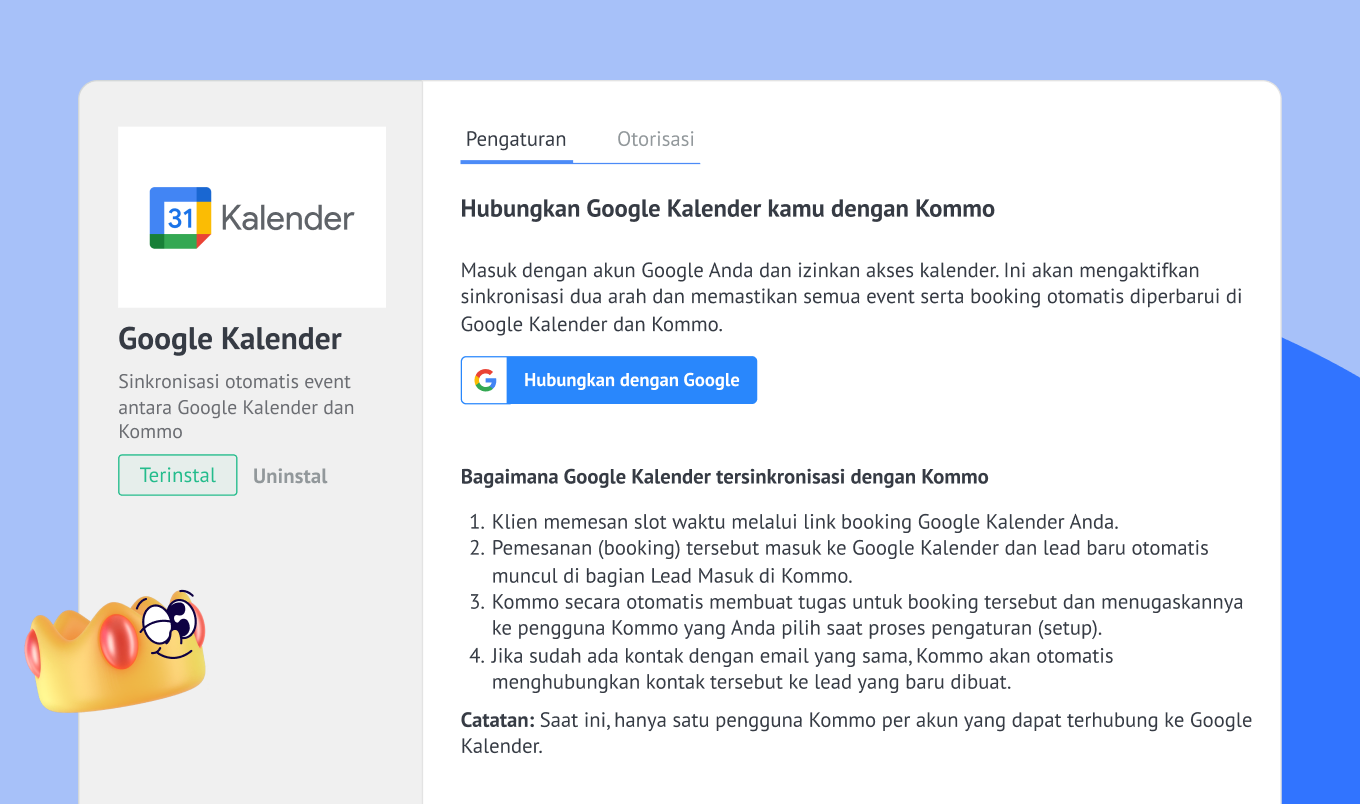Click the Kalender wordmark in the logo
1360x804 pixels.
[287, 218]
